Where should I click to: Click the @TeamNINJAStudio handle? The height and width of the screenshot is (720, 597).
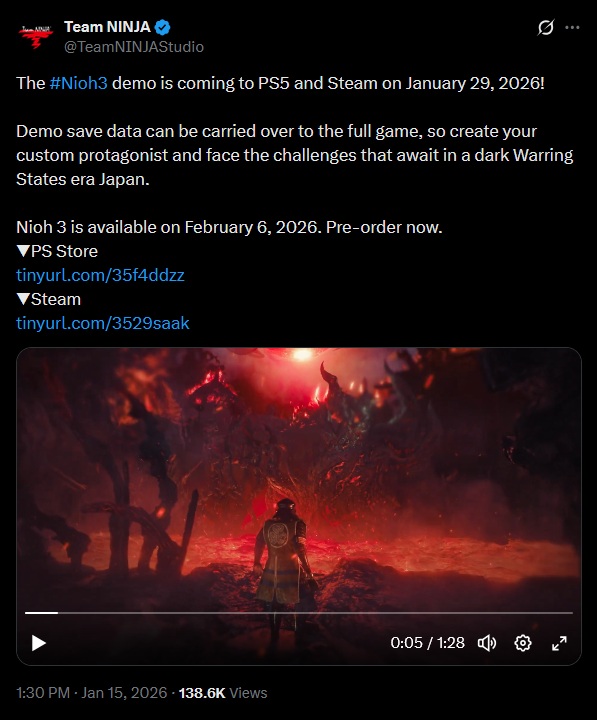click(x=134, y=47)
